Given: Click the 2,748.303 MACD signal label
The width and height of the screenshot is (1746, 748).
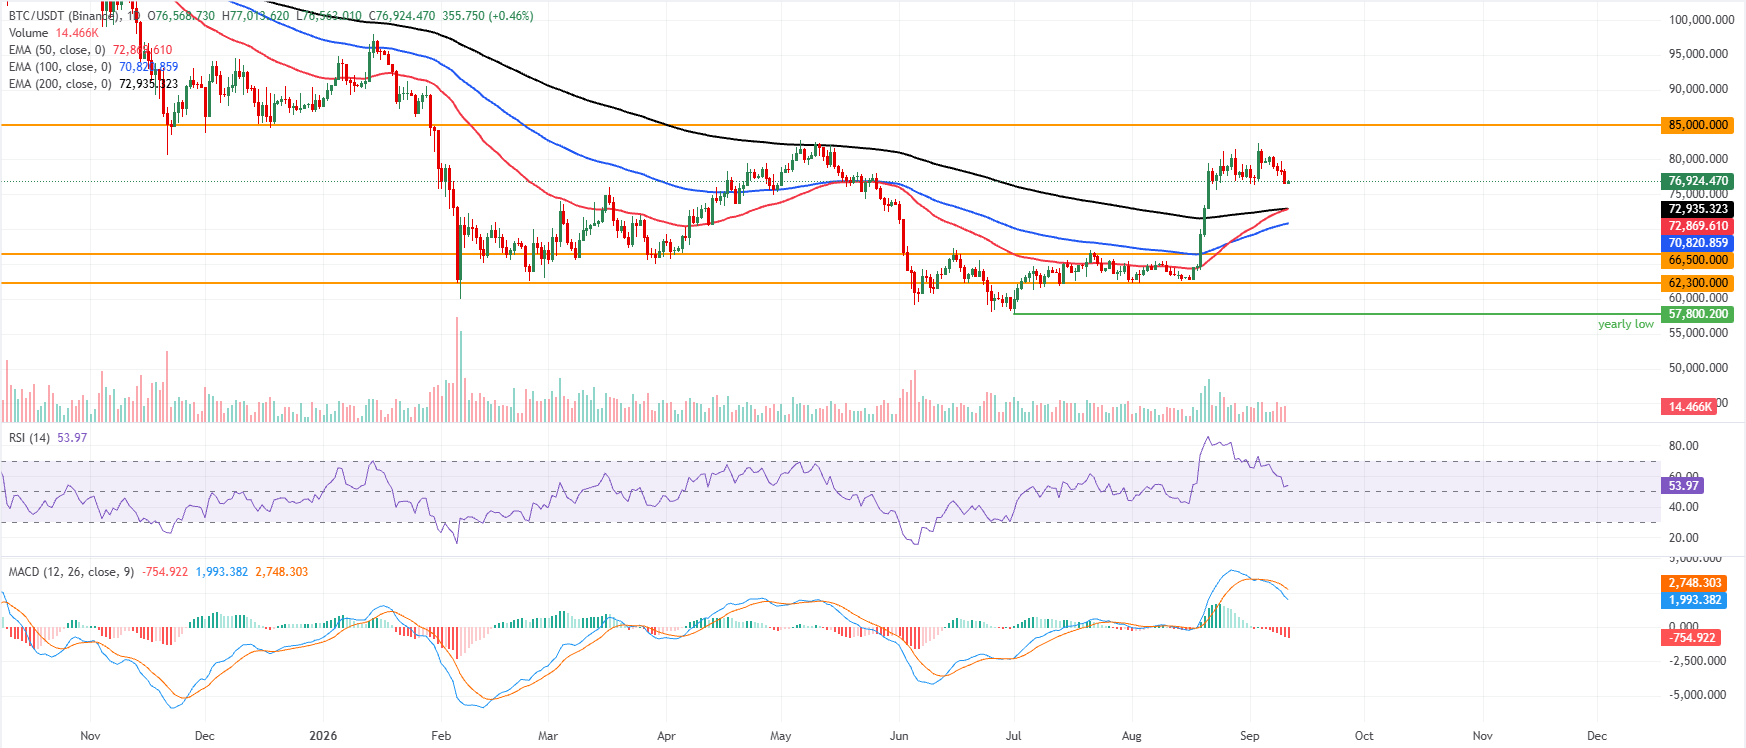Looking at the screenshot, I should pos(1695,583).
